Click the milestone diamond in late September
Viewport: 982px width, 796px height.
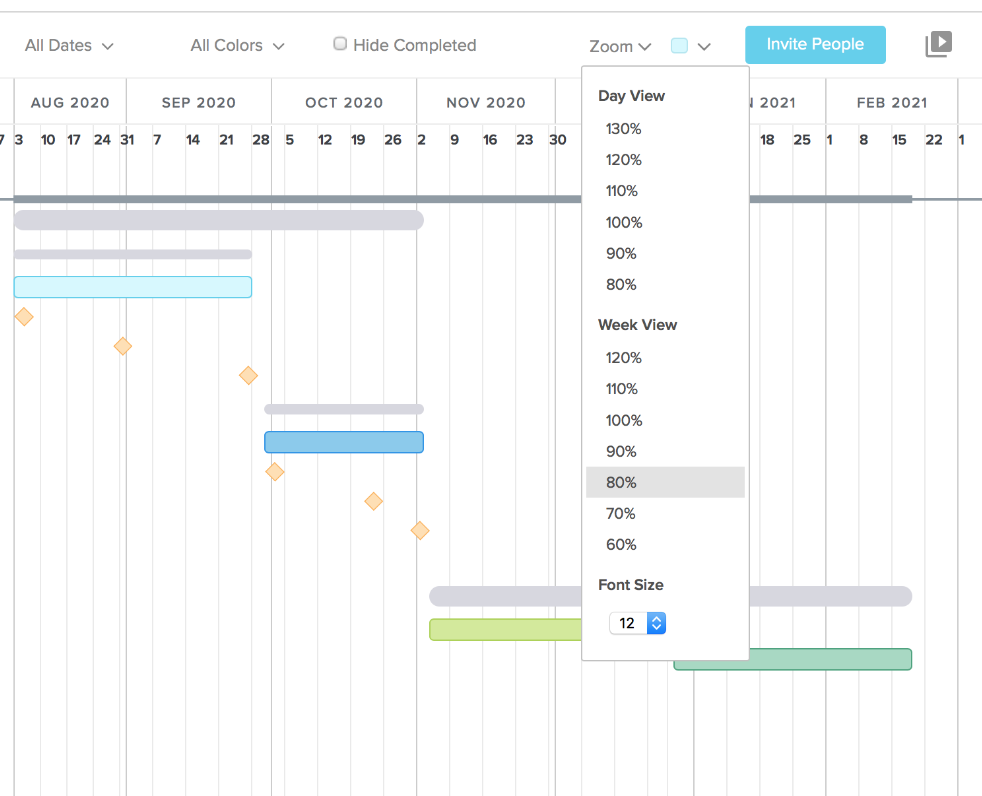click(x=247, y=376)
